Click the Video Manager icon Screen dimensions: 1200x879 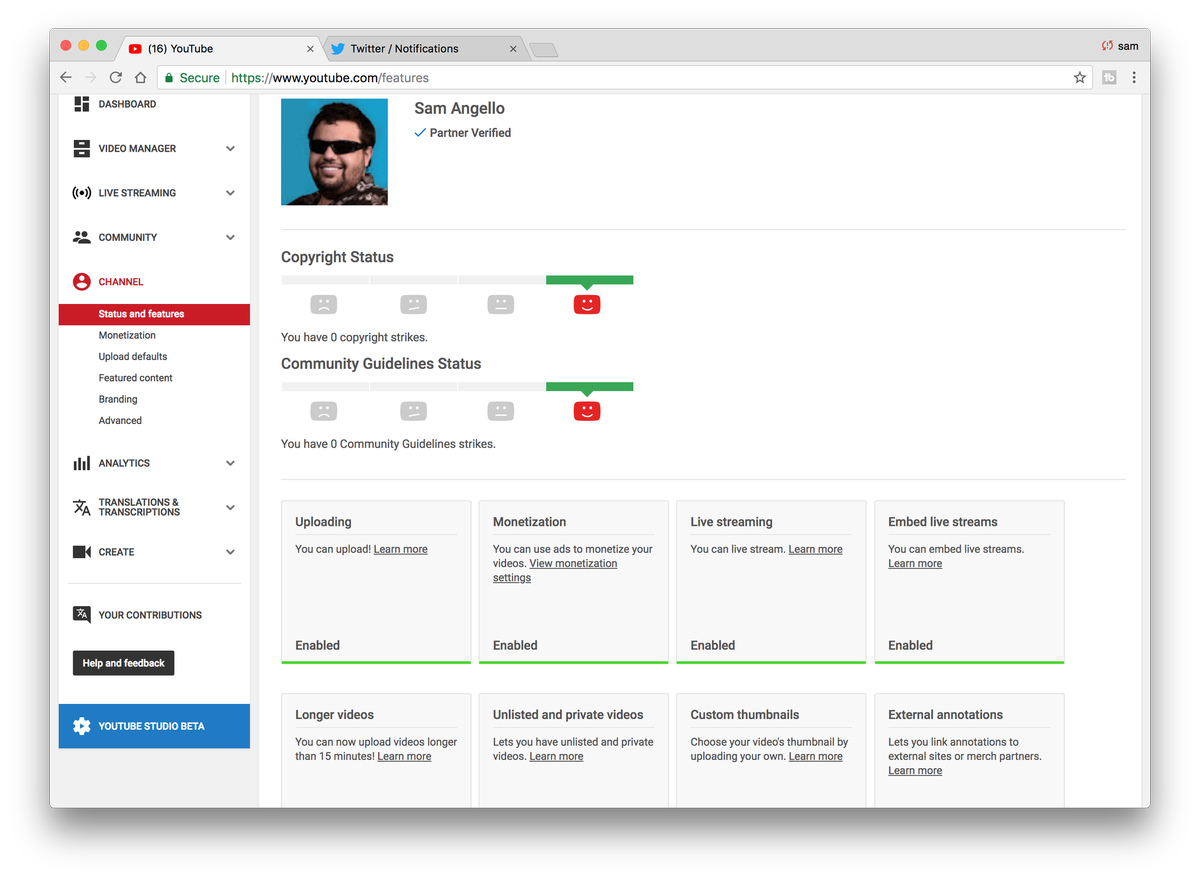pyautogui.click(x=82, y=148)
